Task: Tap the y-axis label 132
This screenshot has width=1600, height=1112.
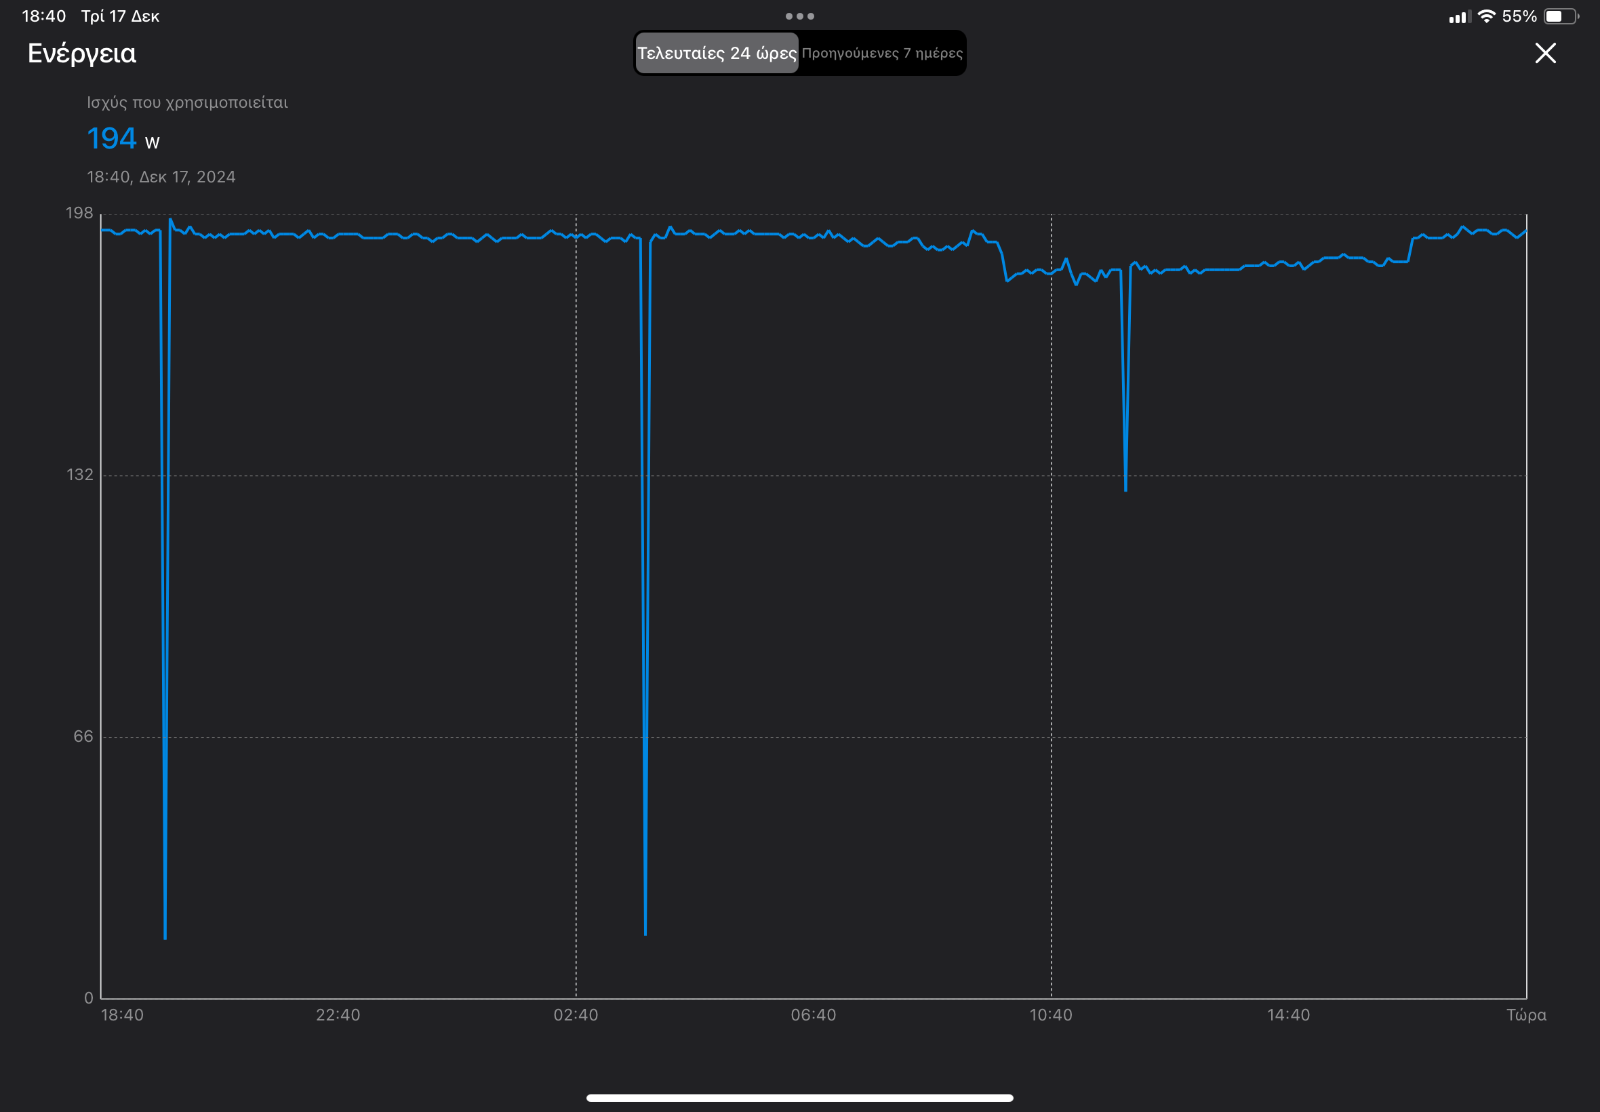Action: [x=80, y=475]
